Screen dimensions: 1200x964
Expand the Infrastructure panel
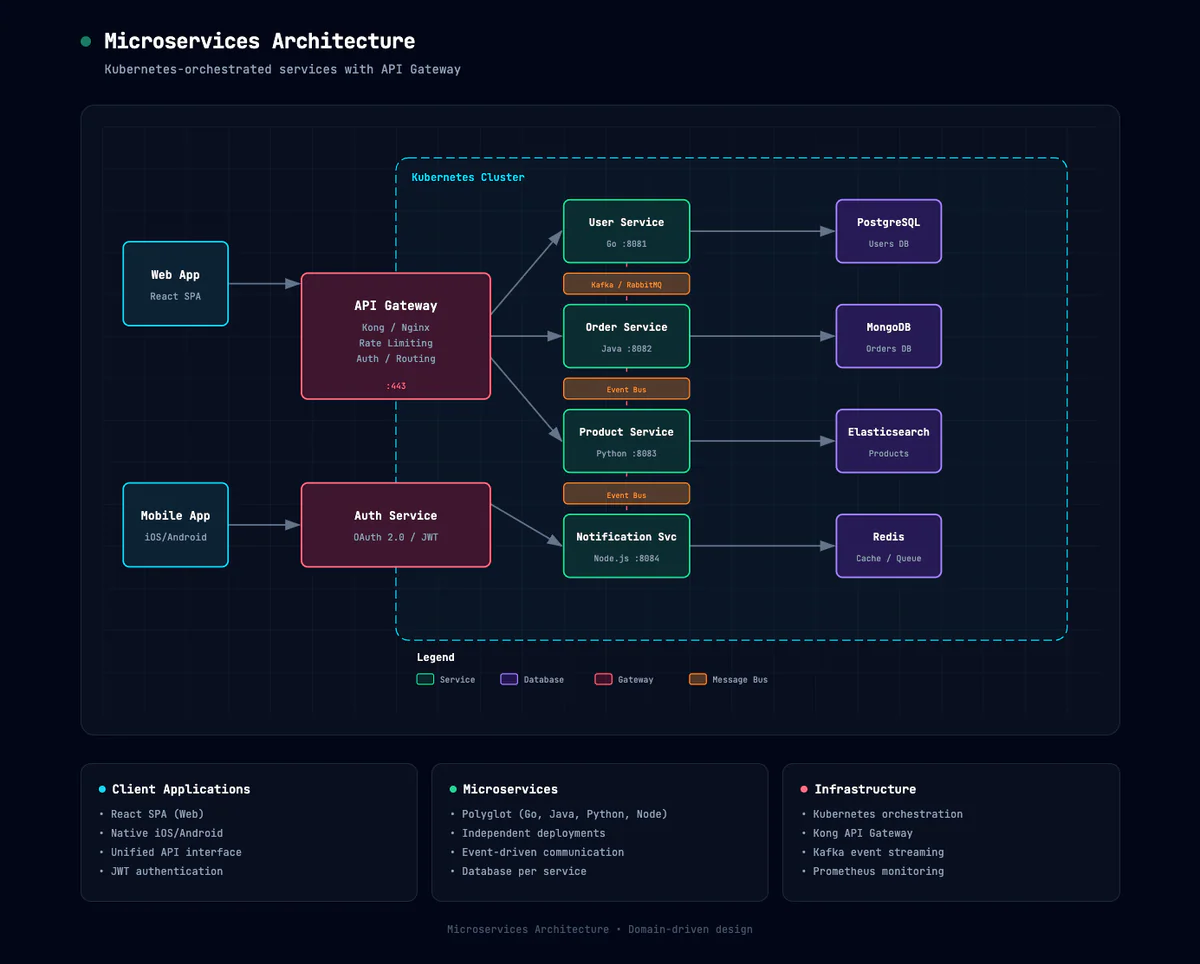[x=866, y=789]
